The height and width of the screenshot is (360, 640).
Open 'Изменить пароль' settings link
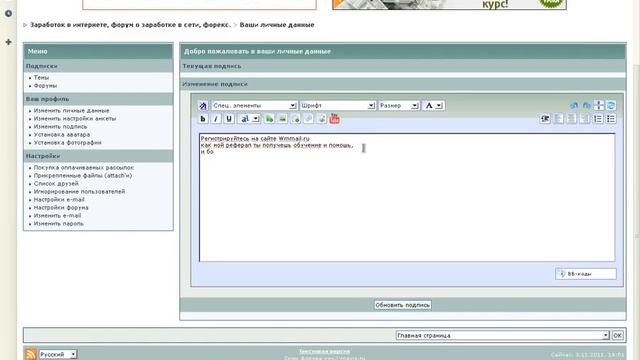[x=58, y=224]
